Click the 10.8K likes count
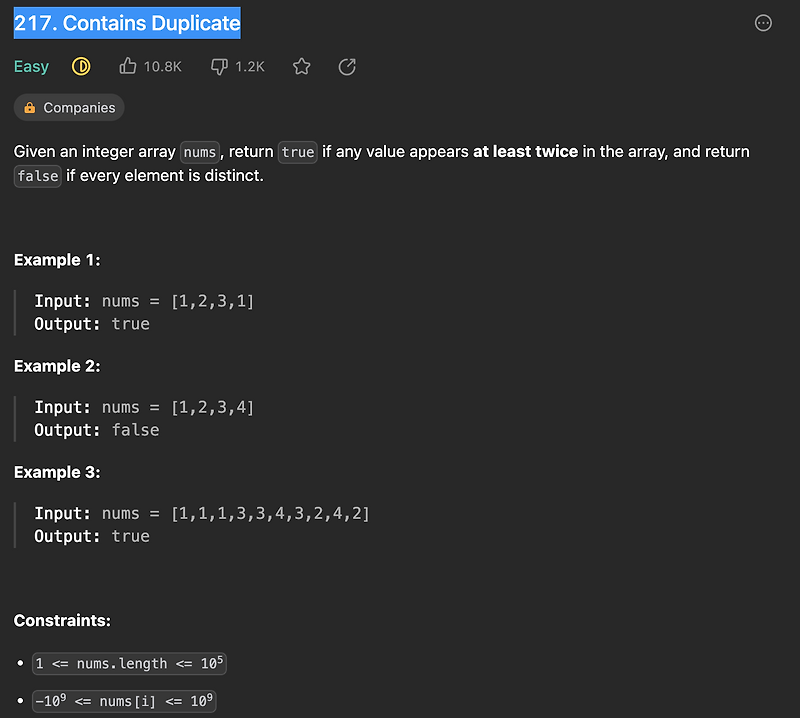 coord(162,66)
